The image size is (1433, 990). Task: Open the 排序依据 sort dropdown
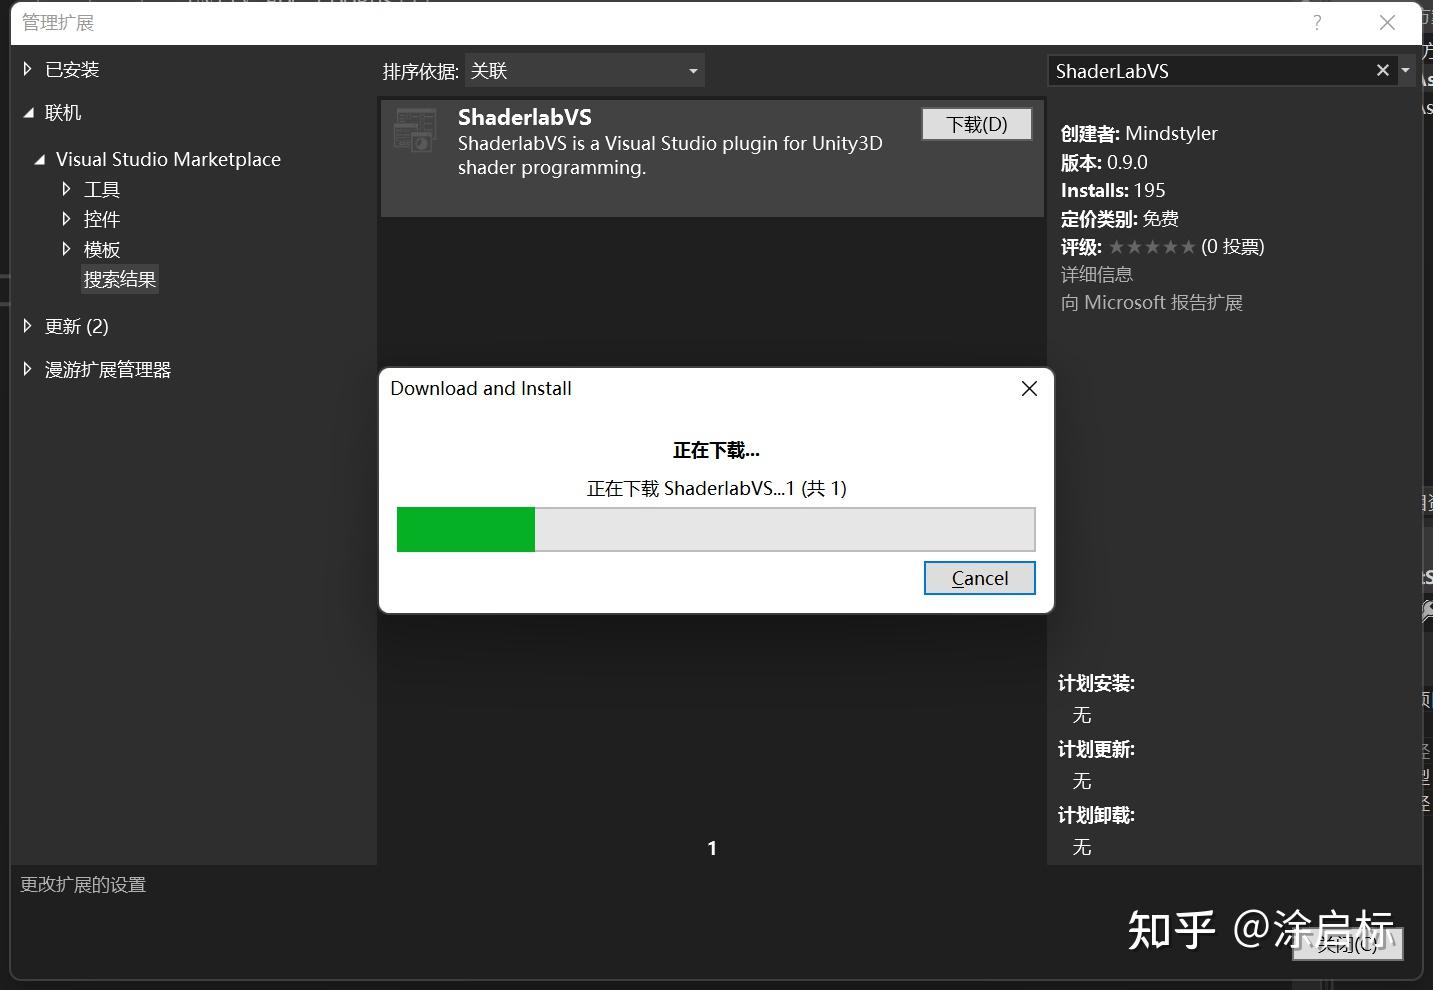coord(585,71)
